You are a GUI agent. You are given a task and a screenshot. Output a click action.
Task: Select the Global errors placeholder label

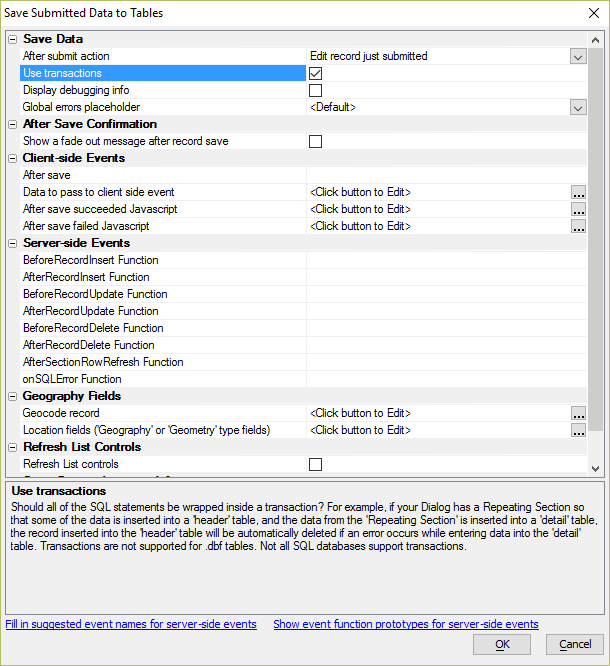pos(81,107)
